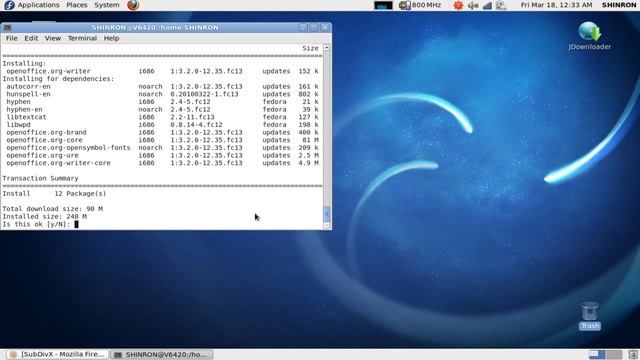640x360 pixels.
Task: Maximize the terminal window
Action: [314, 27]
